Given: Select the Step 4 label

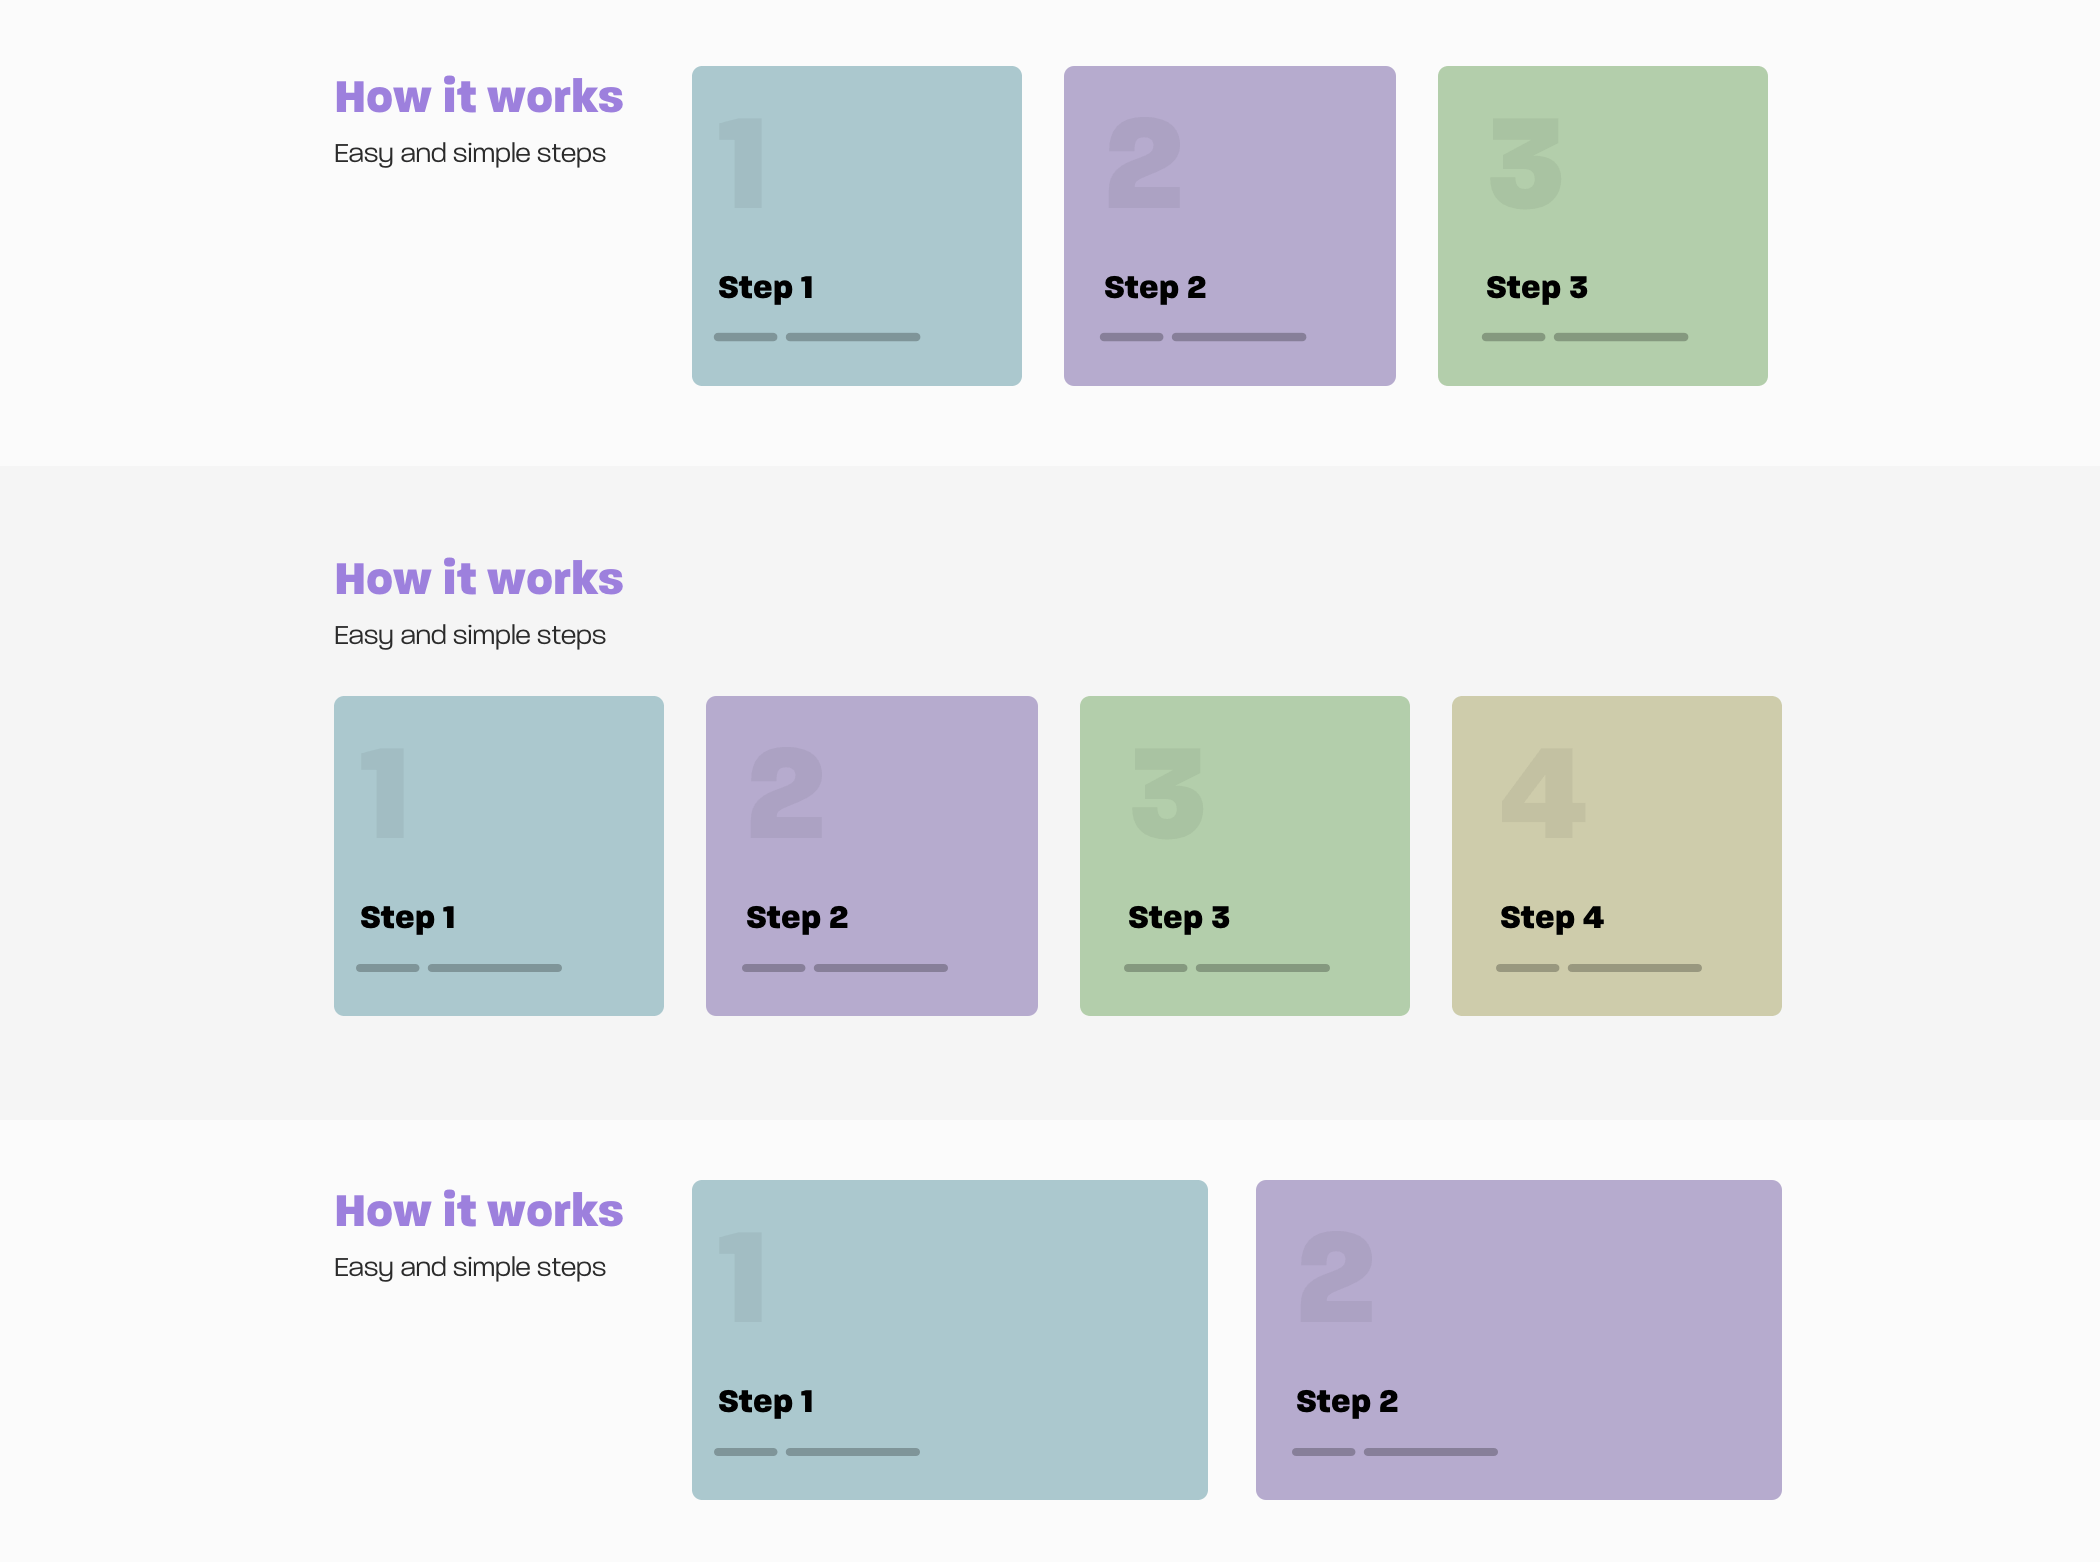Looking at the screenshot, I should point(1551,917).
